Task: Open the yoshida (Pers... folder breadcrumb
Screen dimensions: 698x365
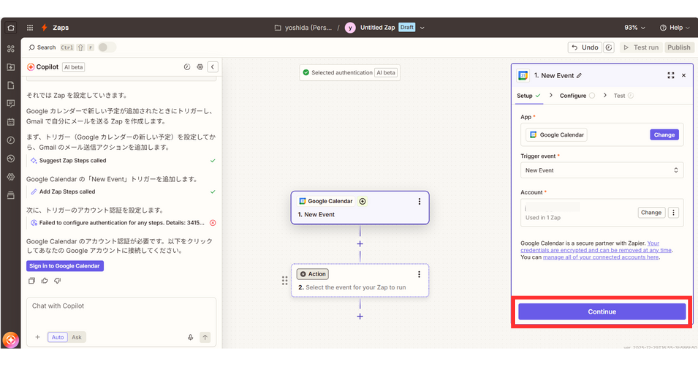Action: pos(303,28)
